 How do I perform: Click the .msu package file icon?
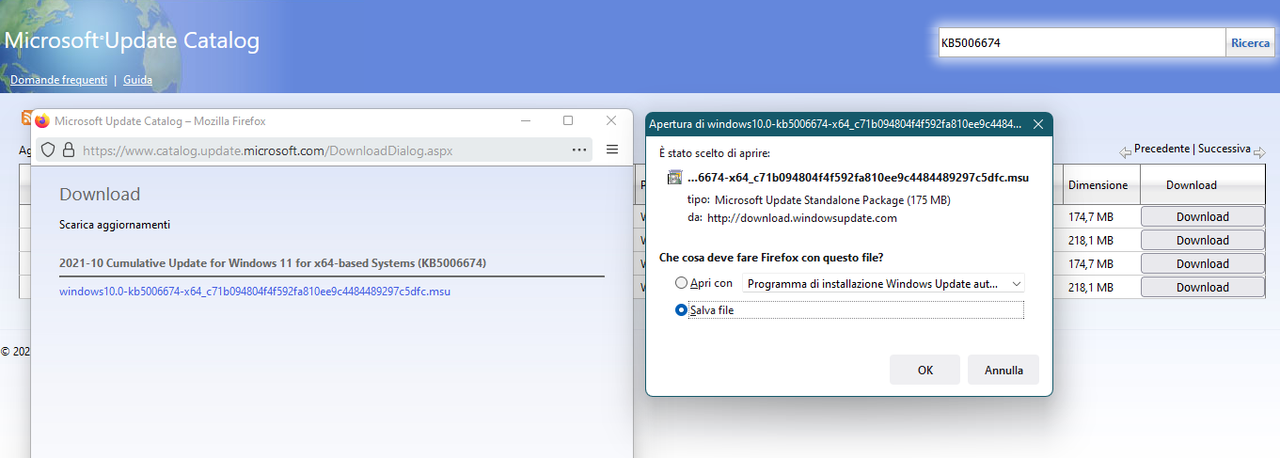click(675, 178)
